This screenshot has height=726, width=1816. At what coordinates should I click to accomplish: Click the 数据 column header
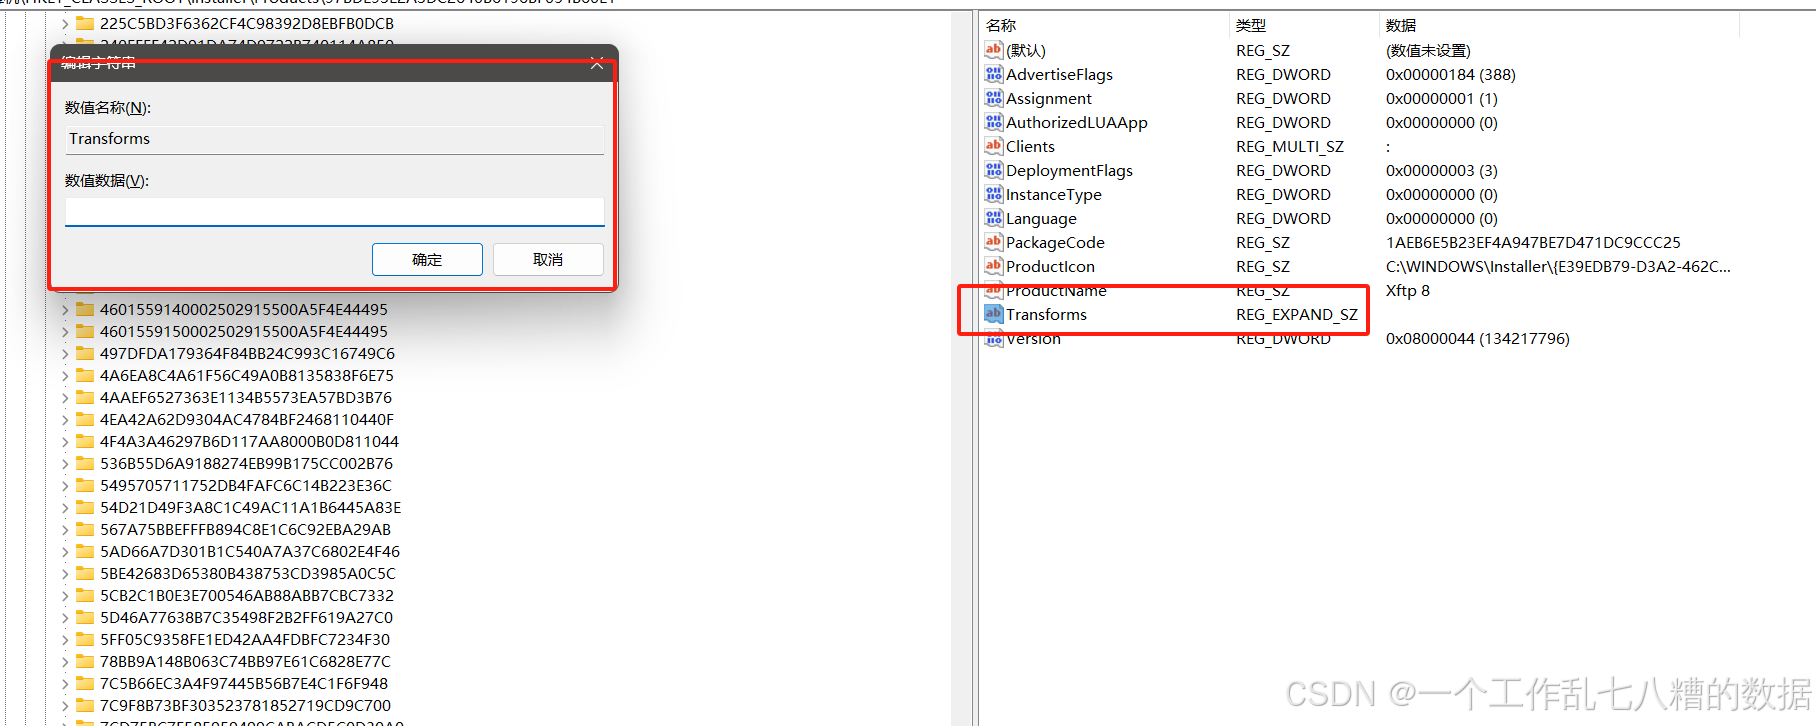(1401, 25)
